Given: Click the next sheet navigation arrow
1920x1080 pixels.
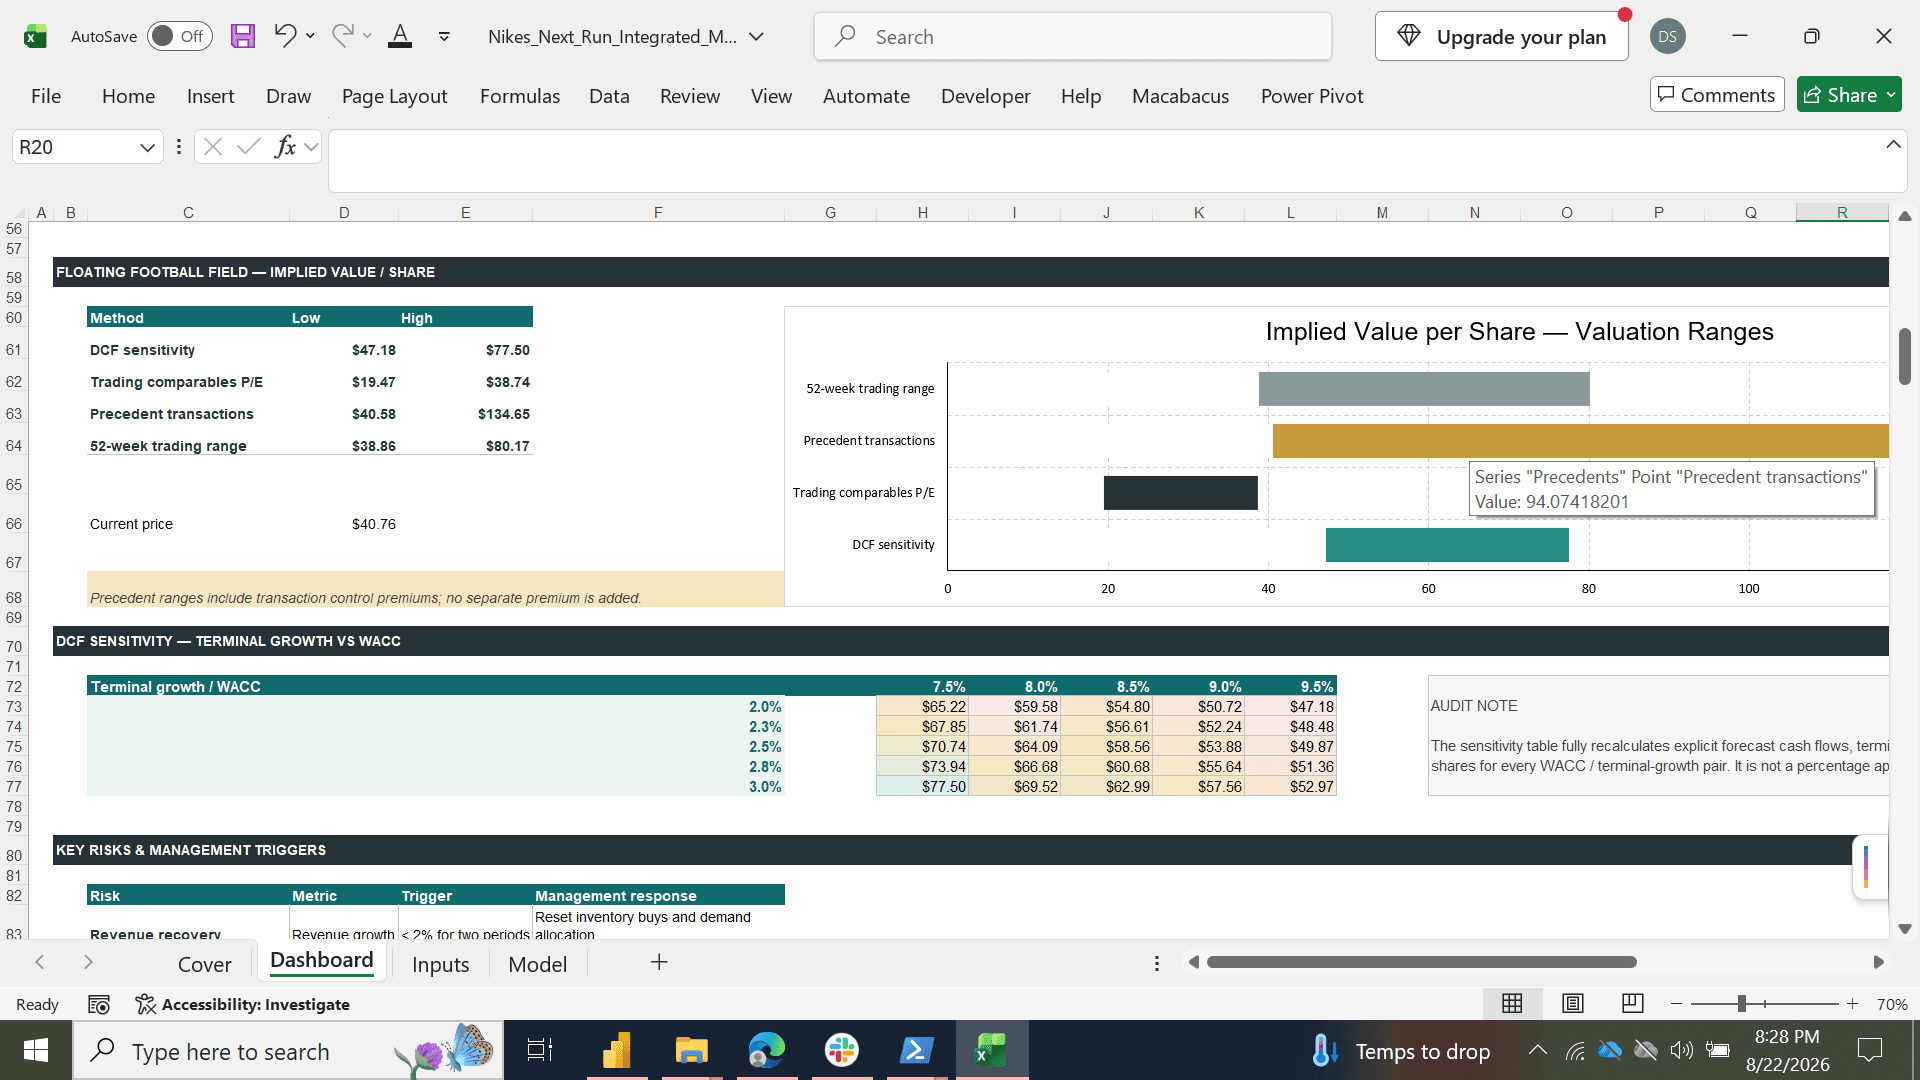Looking at the screenshot, I should pyautogui.click(x=88, y=962).
